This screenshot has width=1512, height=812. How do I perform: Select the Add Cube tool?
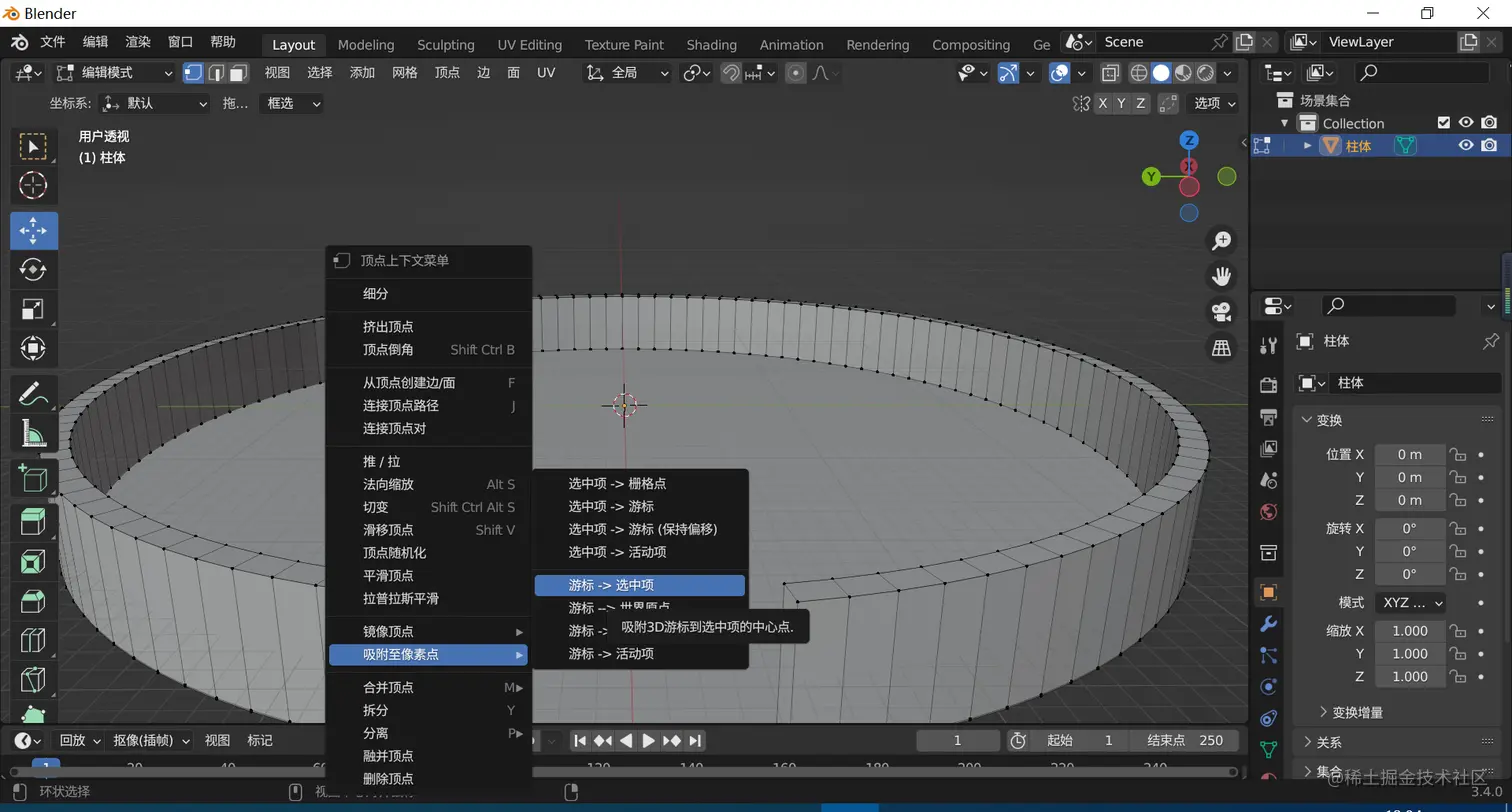coord(33,478)
